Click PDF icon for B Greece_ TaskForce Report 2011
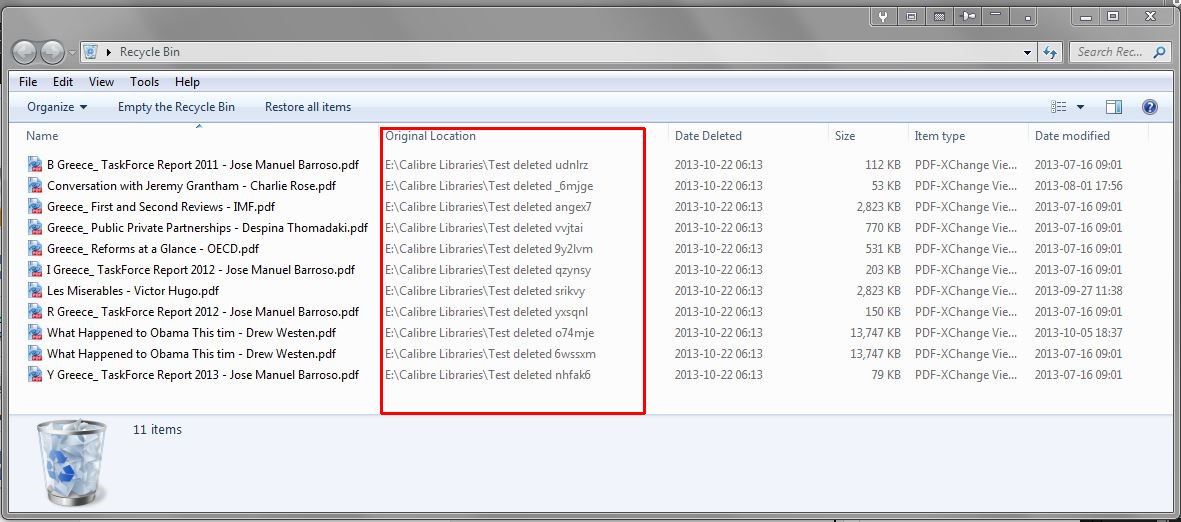The width and height of the screenshot is (1181, 522). click(35, 164)
